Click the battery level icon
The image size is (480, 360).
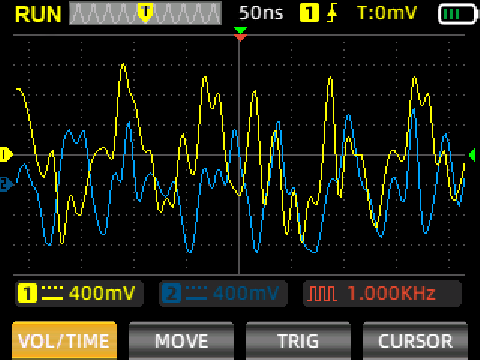457,14
